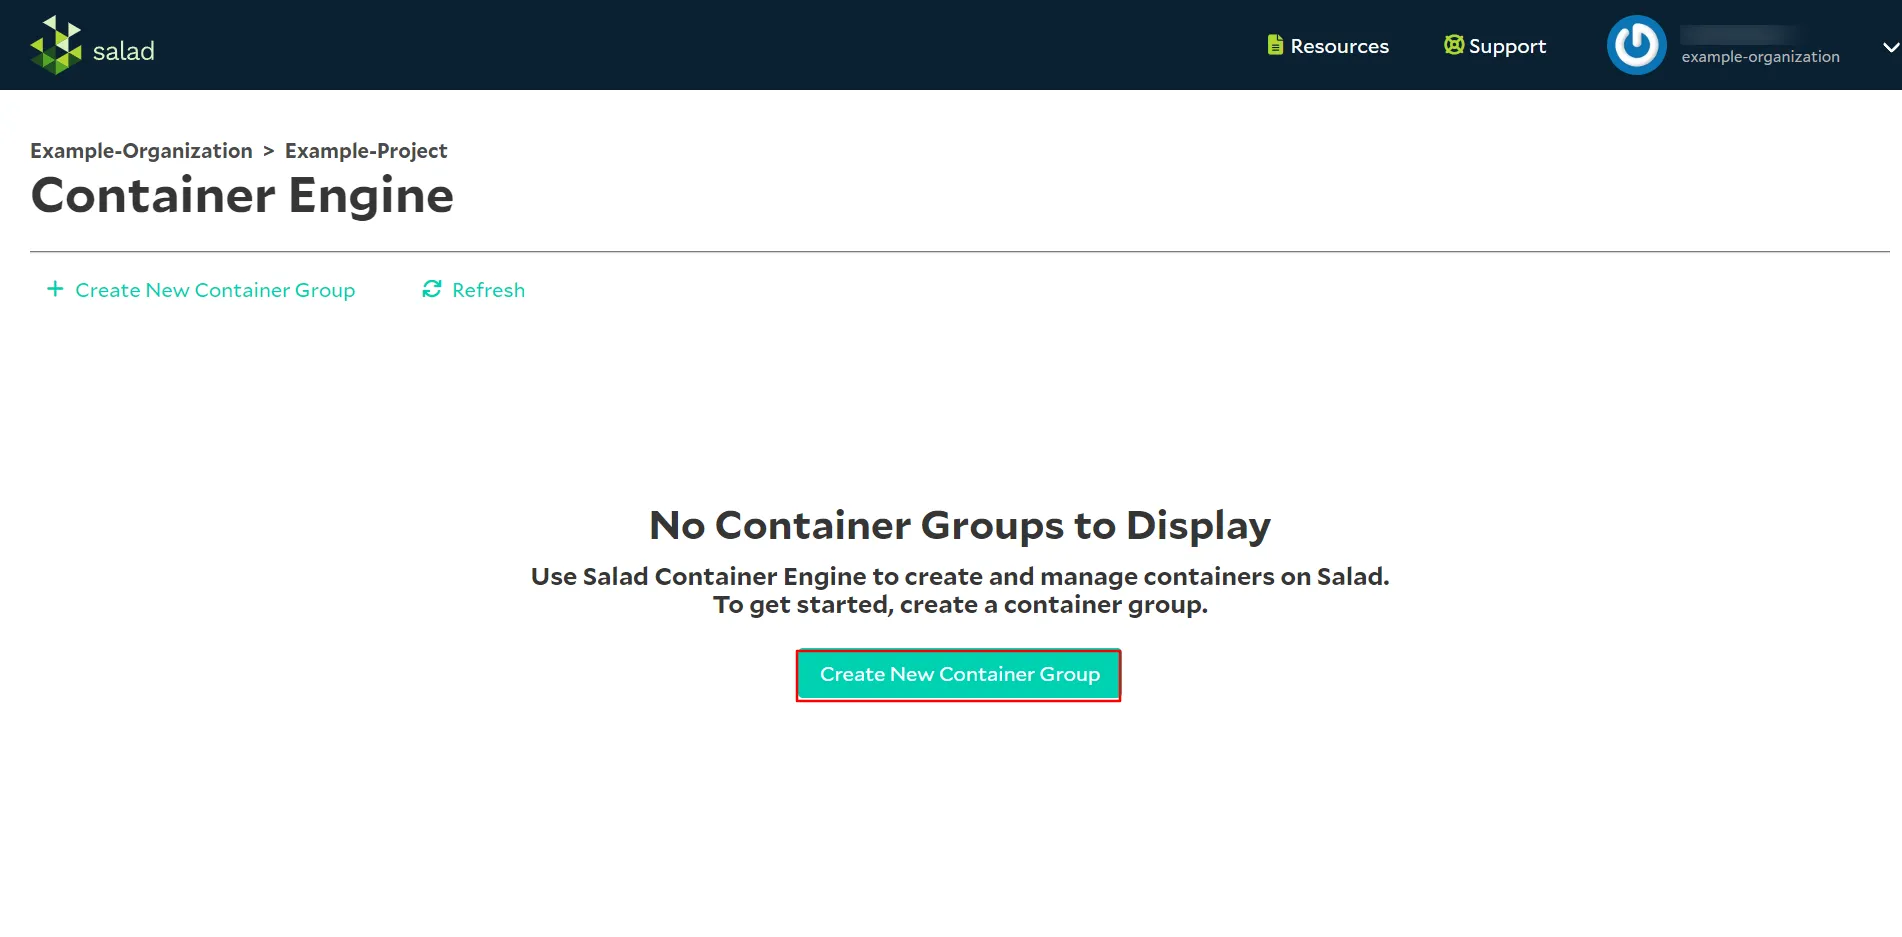Expand the account dropdown chevron
The image size is (1902, 937).
(x=1890, y=47)
